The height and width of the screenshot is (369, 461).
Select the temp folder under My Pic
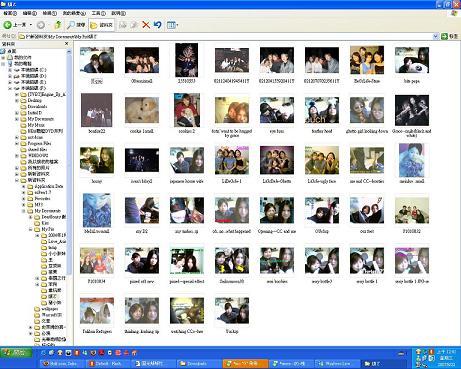pyautogui.click(x=52, y=248)
